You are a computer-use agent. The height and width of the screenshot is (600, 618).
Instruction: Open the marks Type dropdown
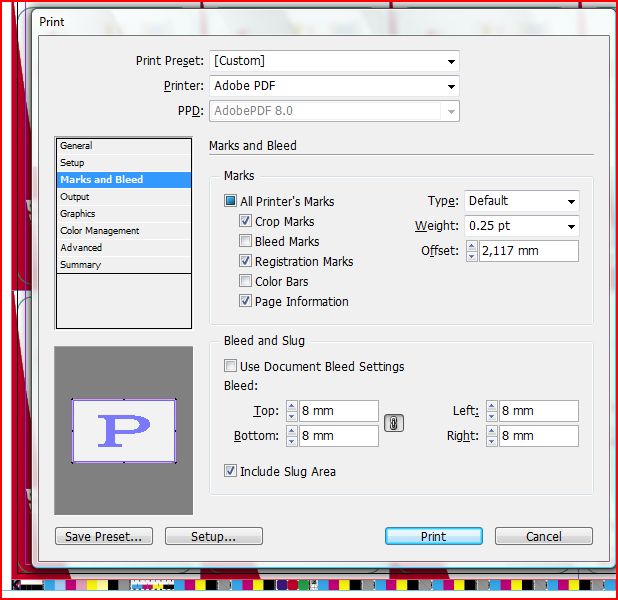521,201
